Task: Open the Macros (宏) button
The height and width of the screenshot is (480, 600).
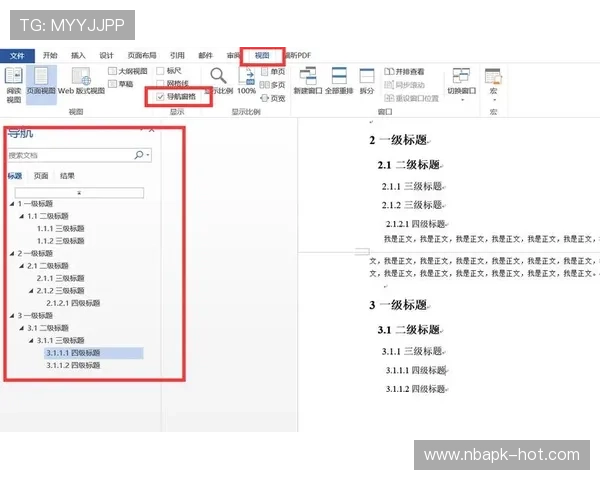Action: [493, 84]
